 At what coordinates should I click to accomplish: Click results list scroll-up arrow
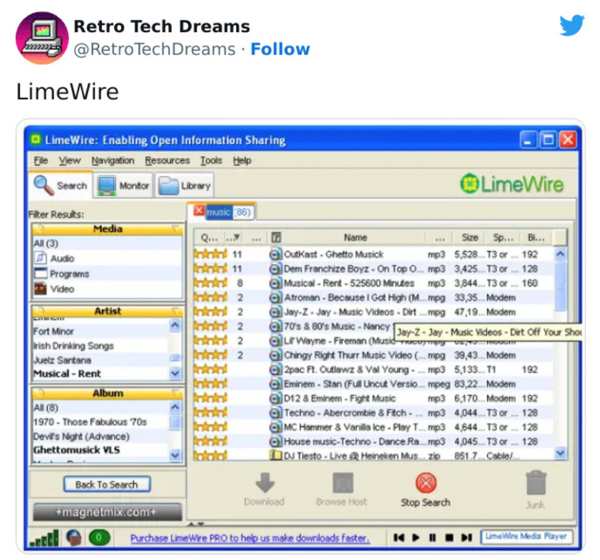tap(561, 254)
